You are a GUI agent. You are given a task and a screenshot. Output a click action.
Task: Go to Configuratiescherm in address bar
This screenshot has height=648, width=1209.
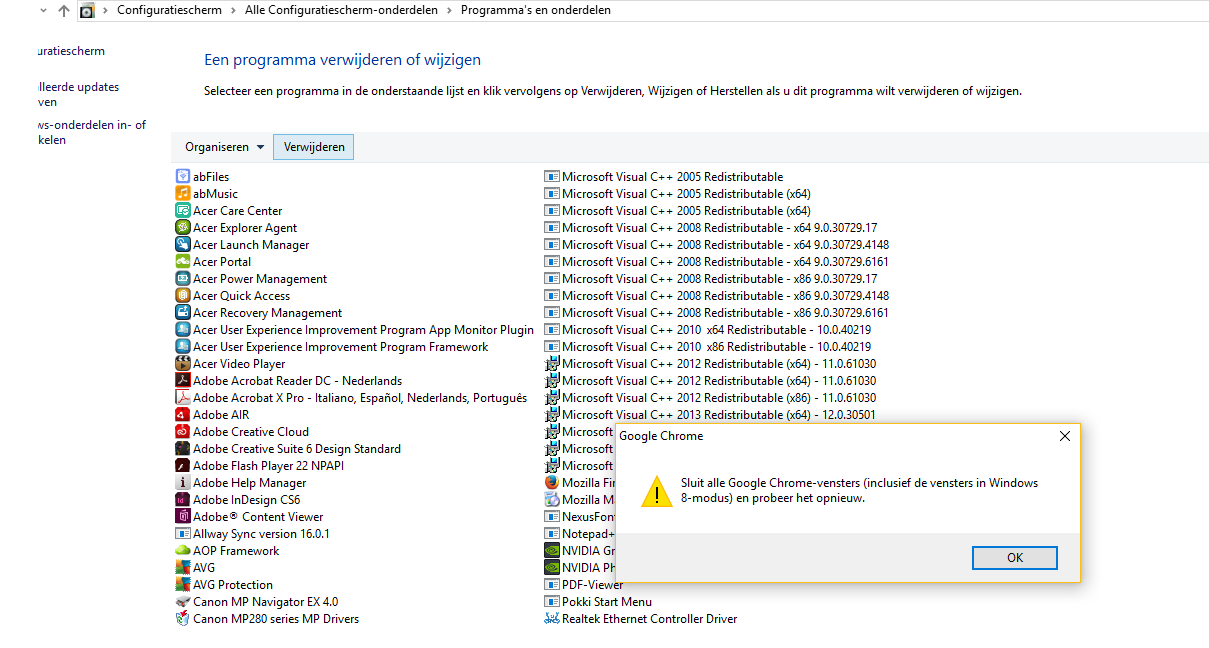pos(169,10)
